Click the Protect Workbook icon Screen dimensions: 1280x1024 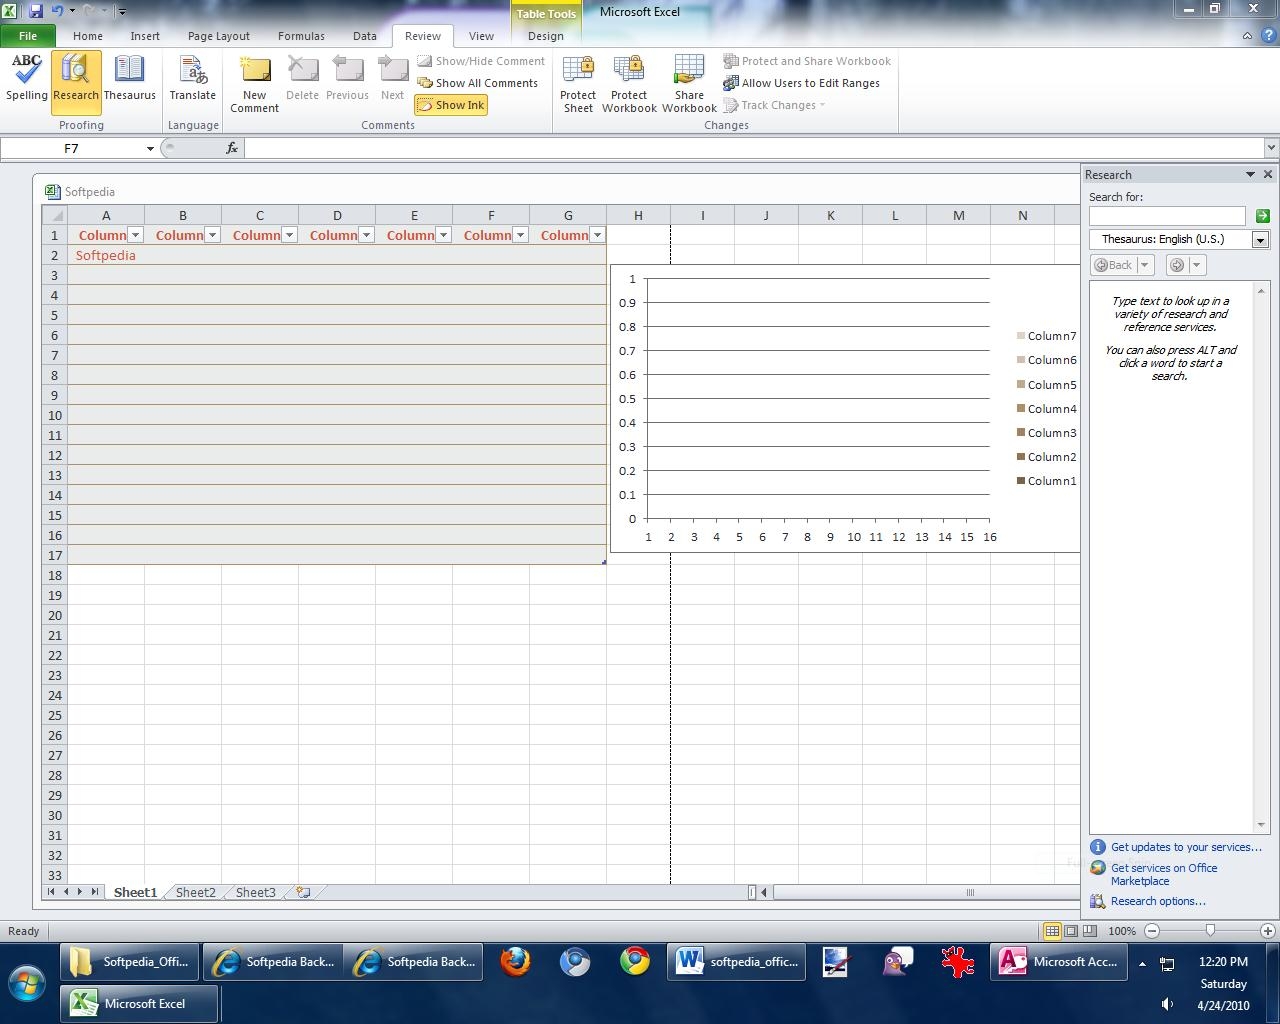pos(629,82)
